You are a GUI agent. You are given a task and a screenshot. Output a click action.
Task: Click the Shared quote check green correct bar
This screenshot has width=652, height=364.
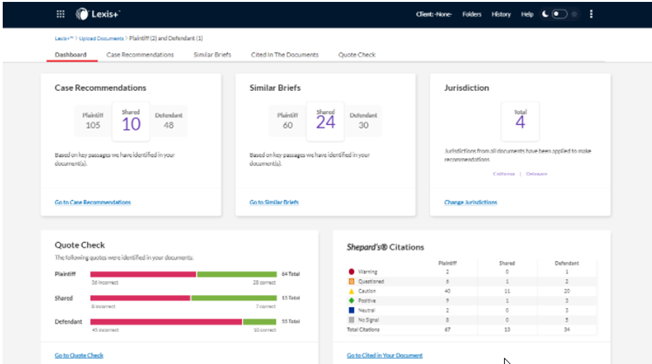234,298
